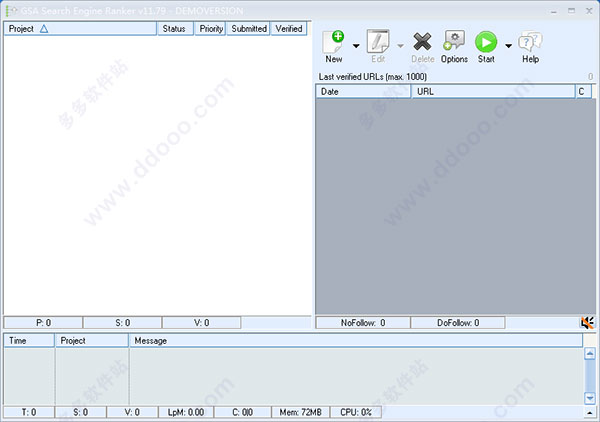Click 'Last verified URLs (max. 1000)' label
The height and width of the screenshot is (422, 600).
pyautogui.click(x=373, y=77)
